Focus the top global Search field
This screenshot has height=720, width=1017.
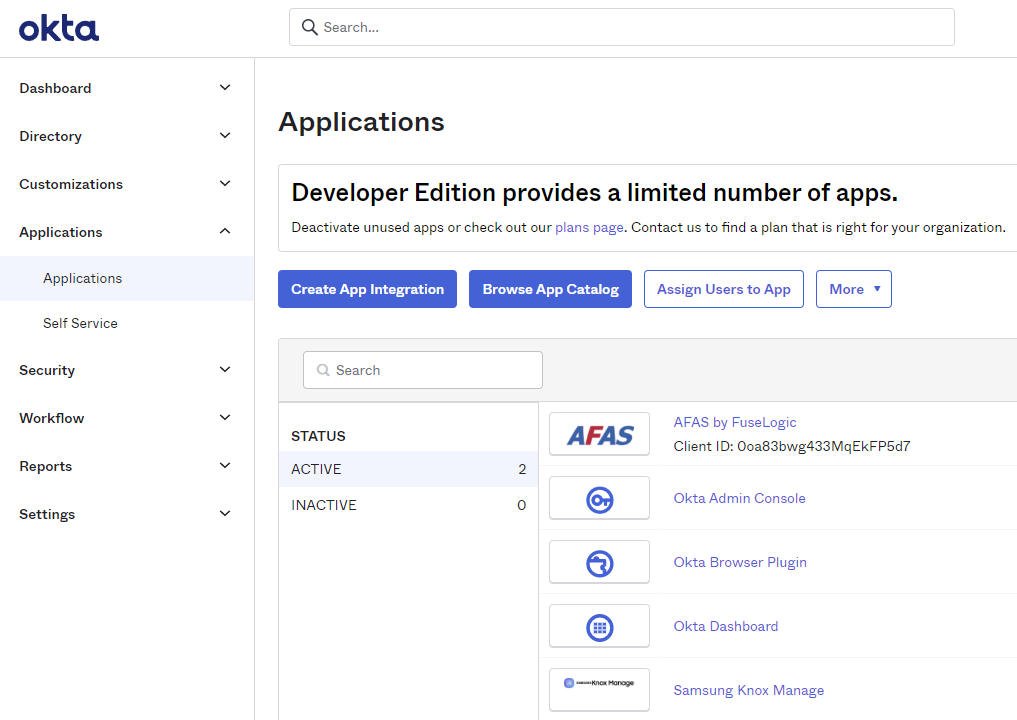pos(621,27)
